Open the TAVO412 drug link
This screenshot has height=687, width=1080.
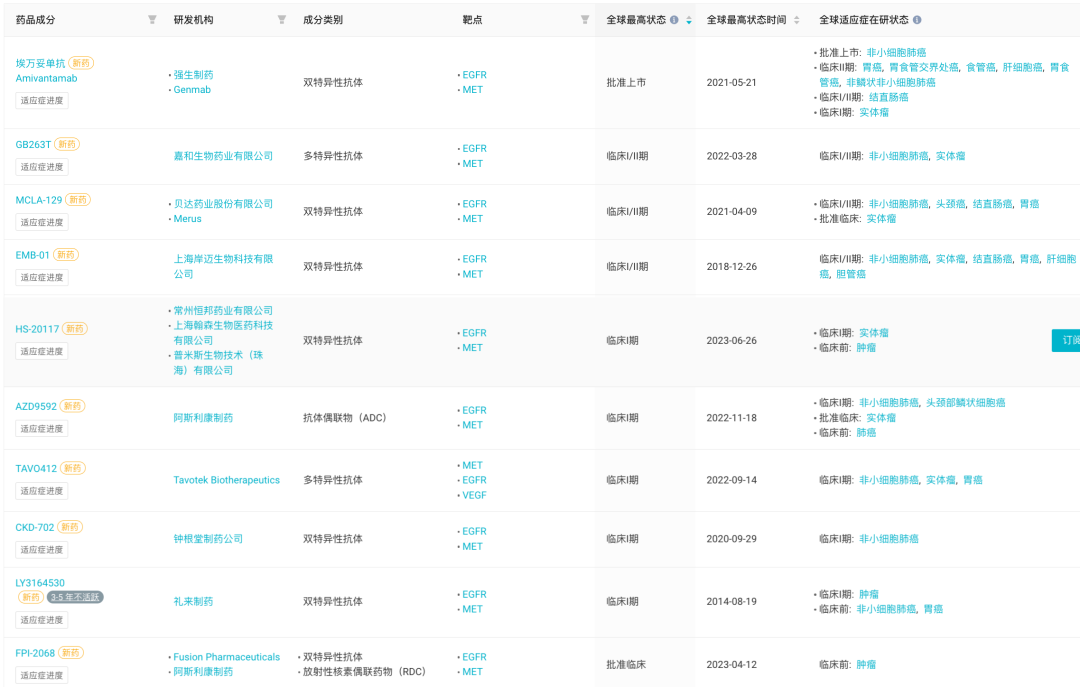pyautogui.click(x=36, y=469)
